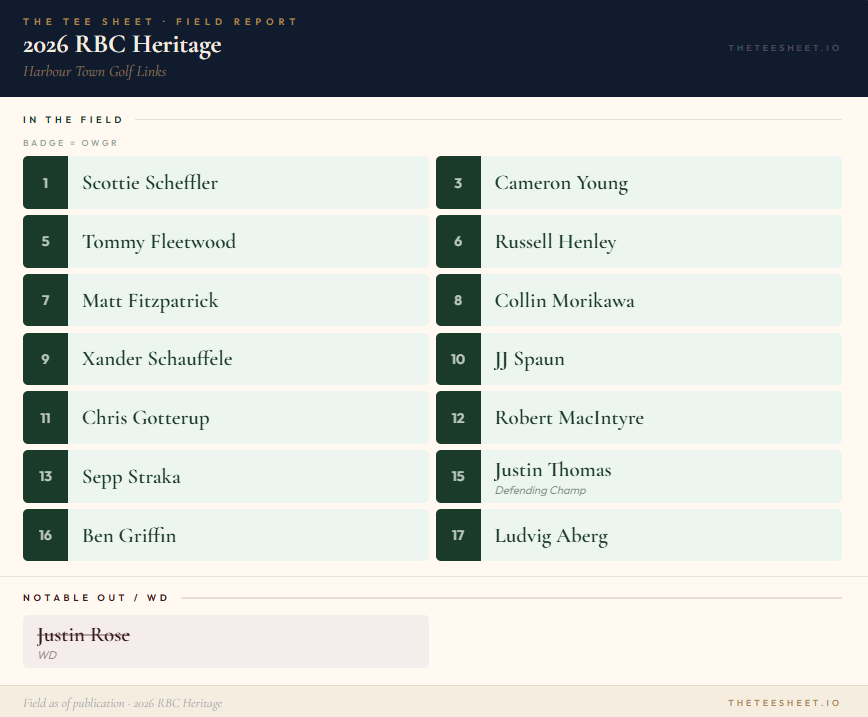868x717 pixels.
Task: Click the Notable Out / WD heading
Action: click(96, 597)
